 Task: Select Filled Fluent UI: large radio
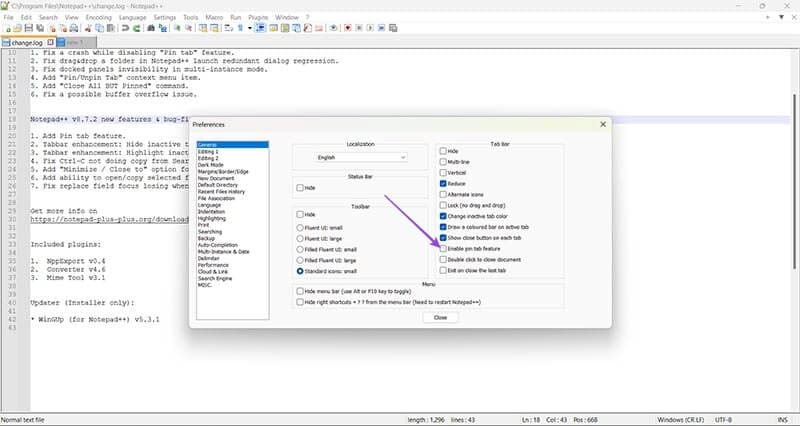coord(300,260)
